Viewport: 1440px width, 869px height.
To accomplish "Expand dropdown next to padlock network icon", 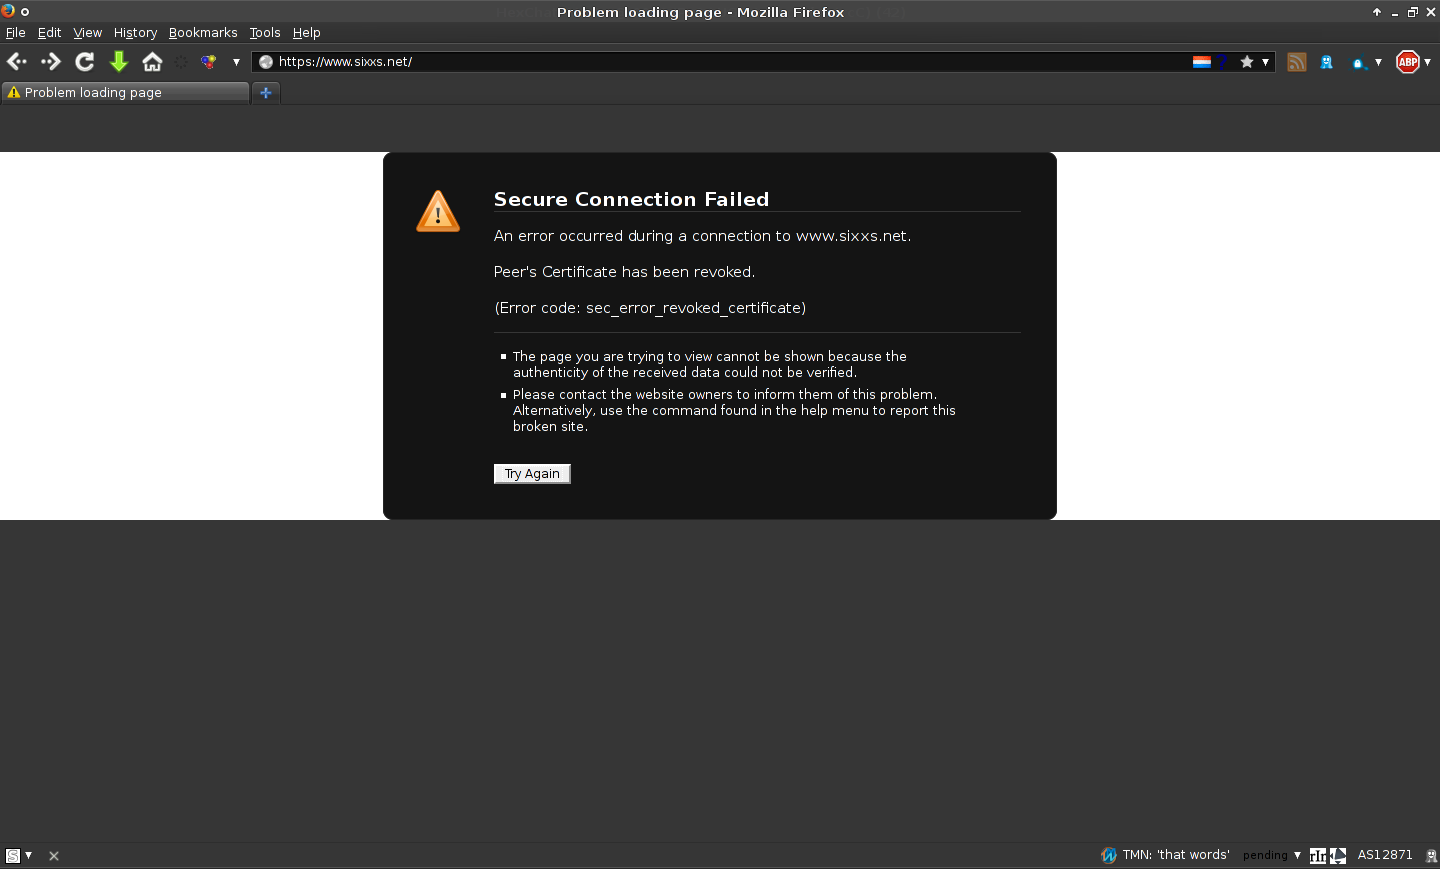I will point(1378,62).
